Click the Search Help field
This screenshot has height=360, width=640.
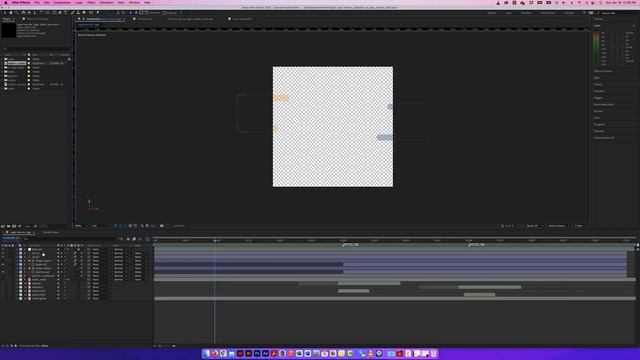coord(616,13)
